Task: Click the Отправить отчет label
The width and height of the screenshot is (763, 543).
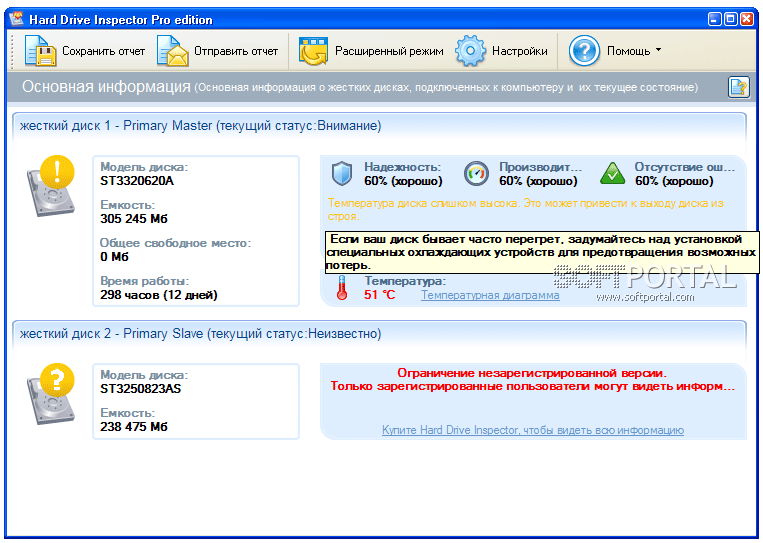Action: tap(236, 51)
